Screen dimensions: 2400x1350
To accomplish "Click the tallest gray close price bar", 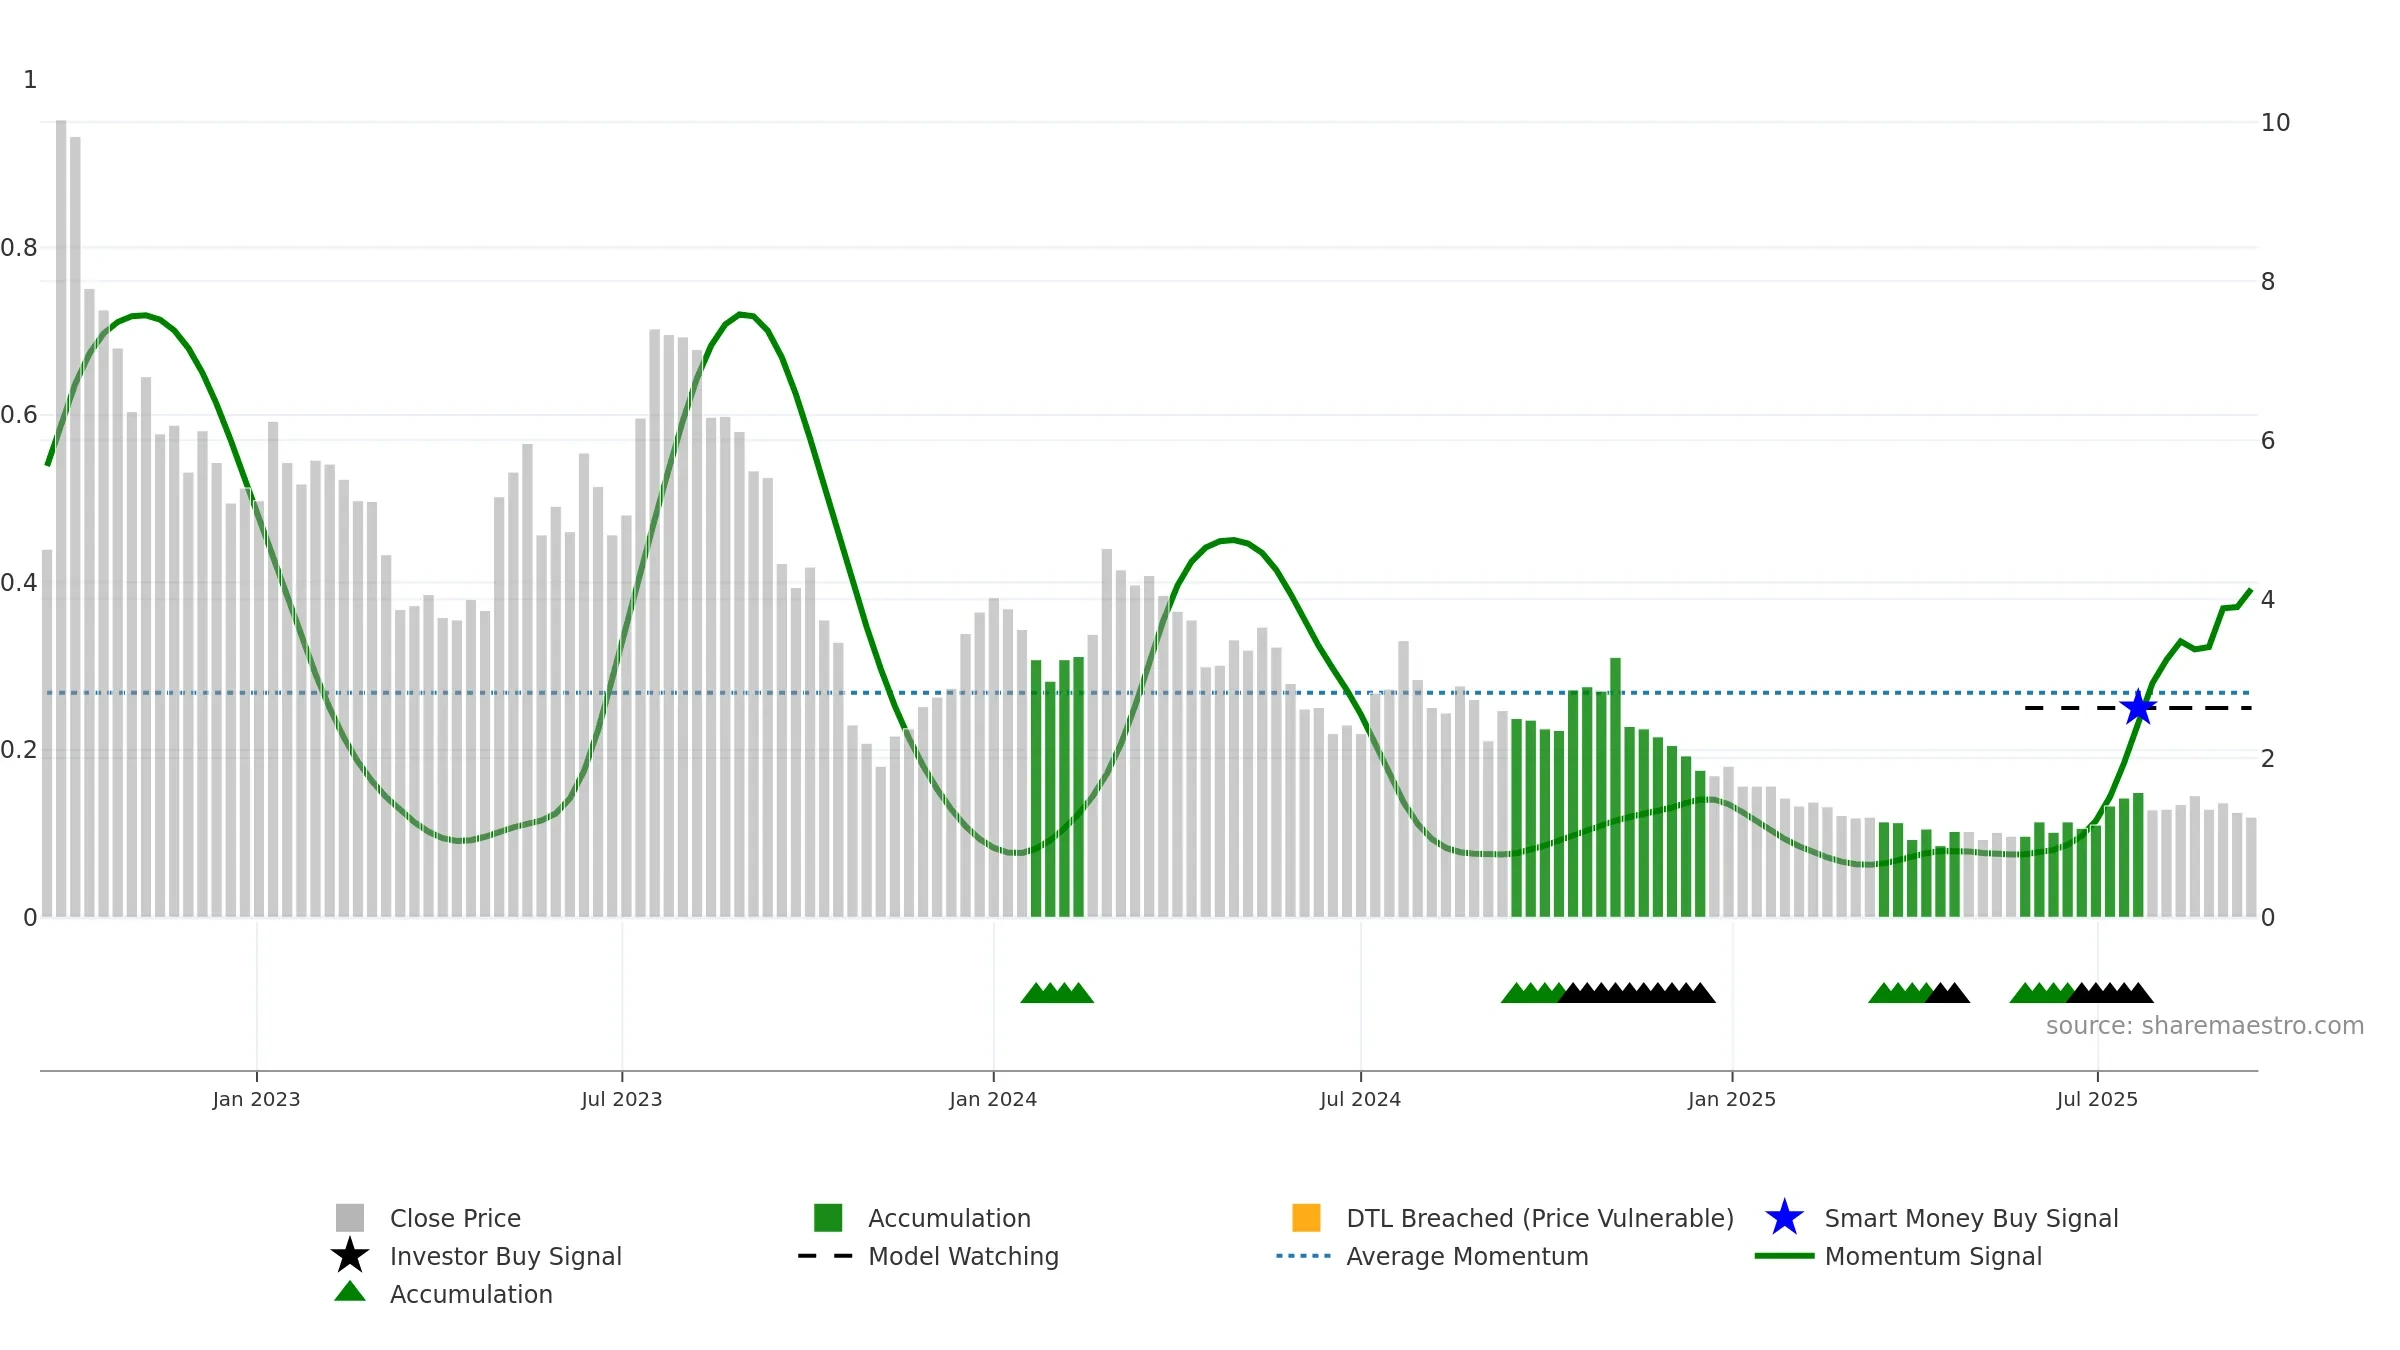I will click(61, 518).
